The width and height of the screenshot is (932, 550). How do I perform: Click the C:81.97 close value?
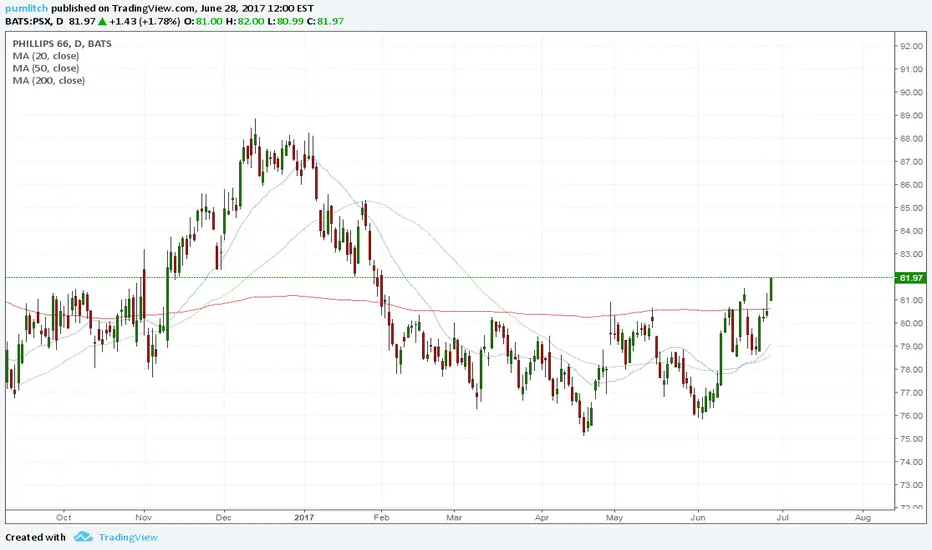click(325, 21)
